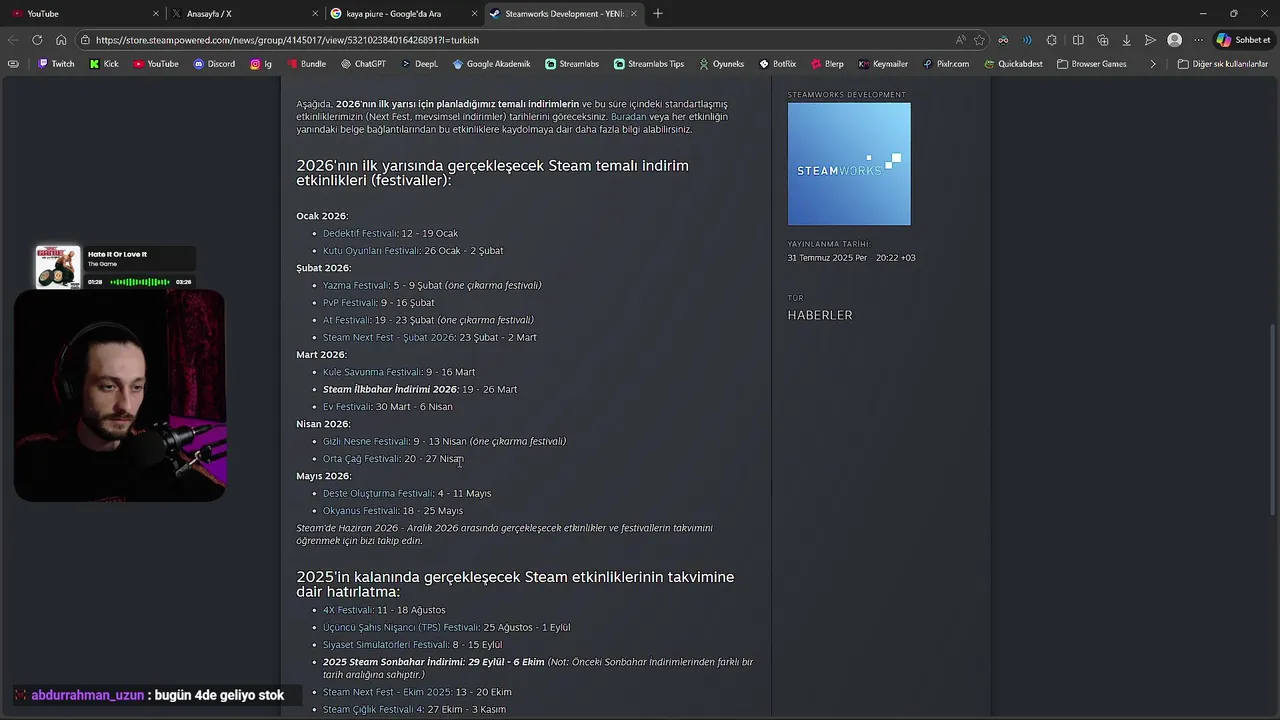Click the first bookmarks bar icon
This screenshot has height=720, width=1280.
pos(13,64)
